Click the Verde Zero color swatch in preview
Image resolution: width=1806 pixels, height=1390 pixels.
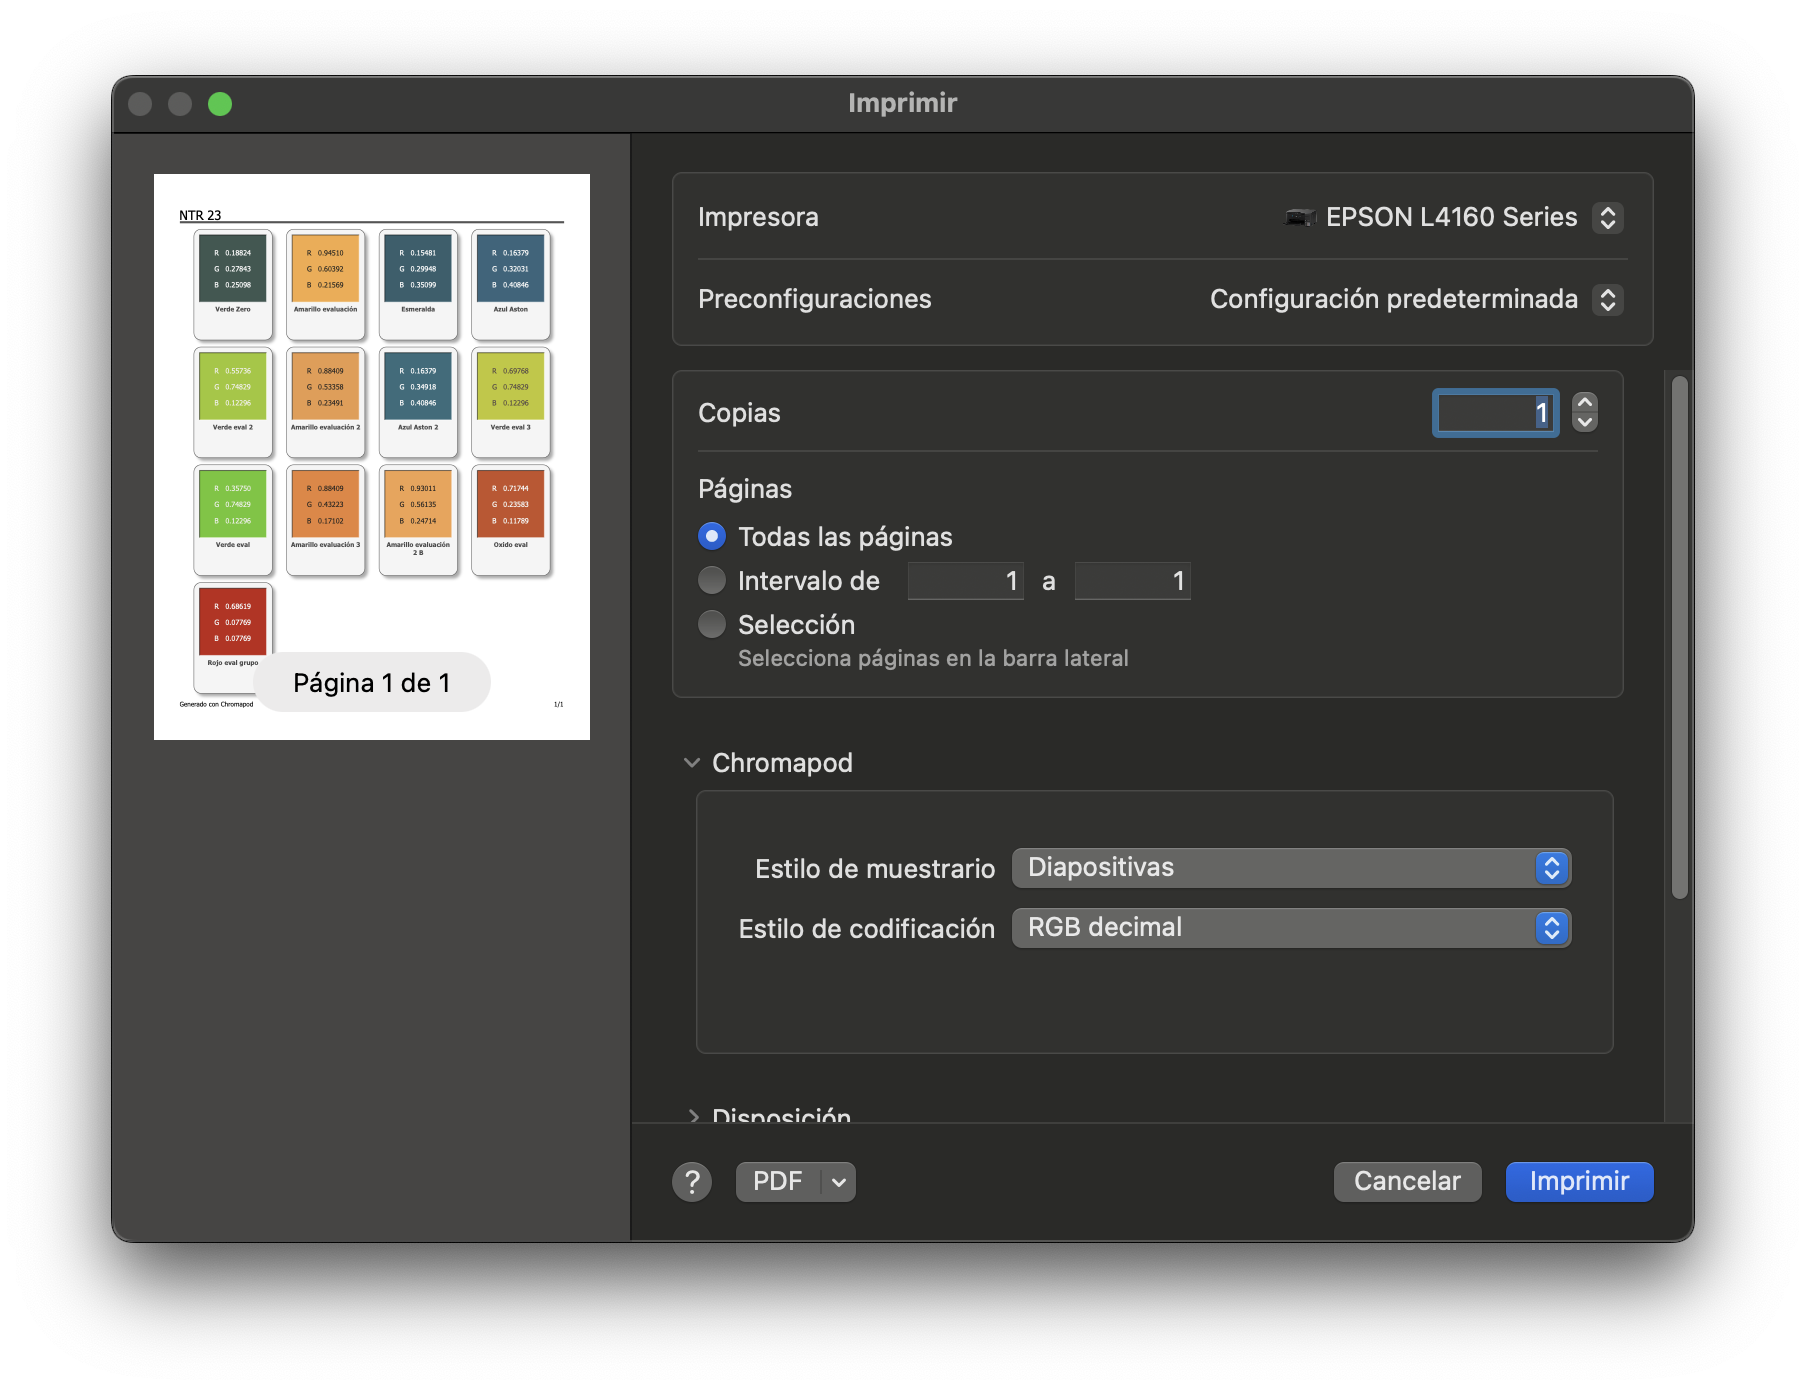(x=233, y=268)
